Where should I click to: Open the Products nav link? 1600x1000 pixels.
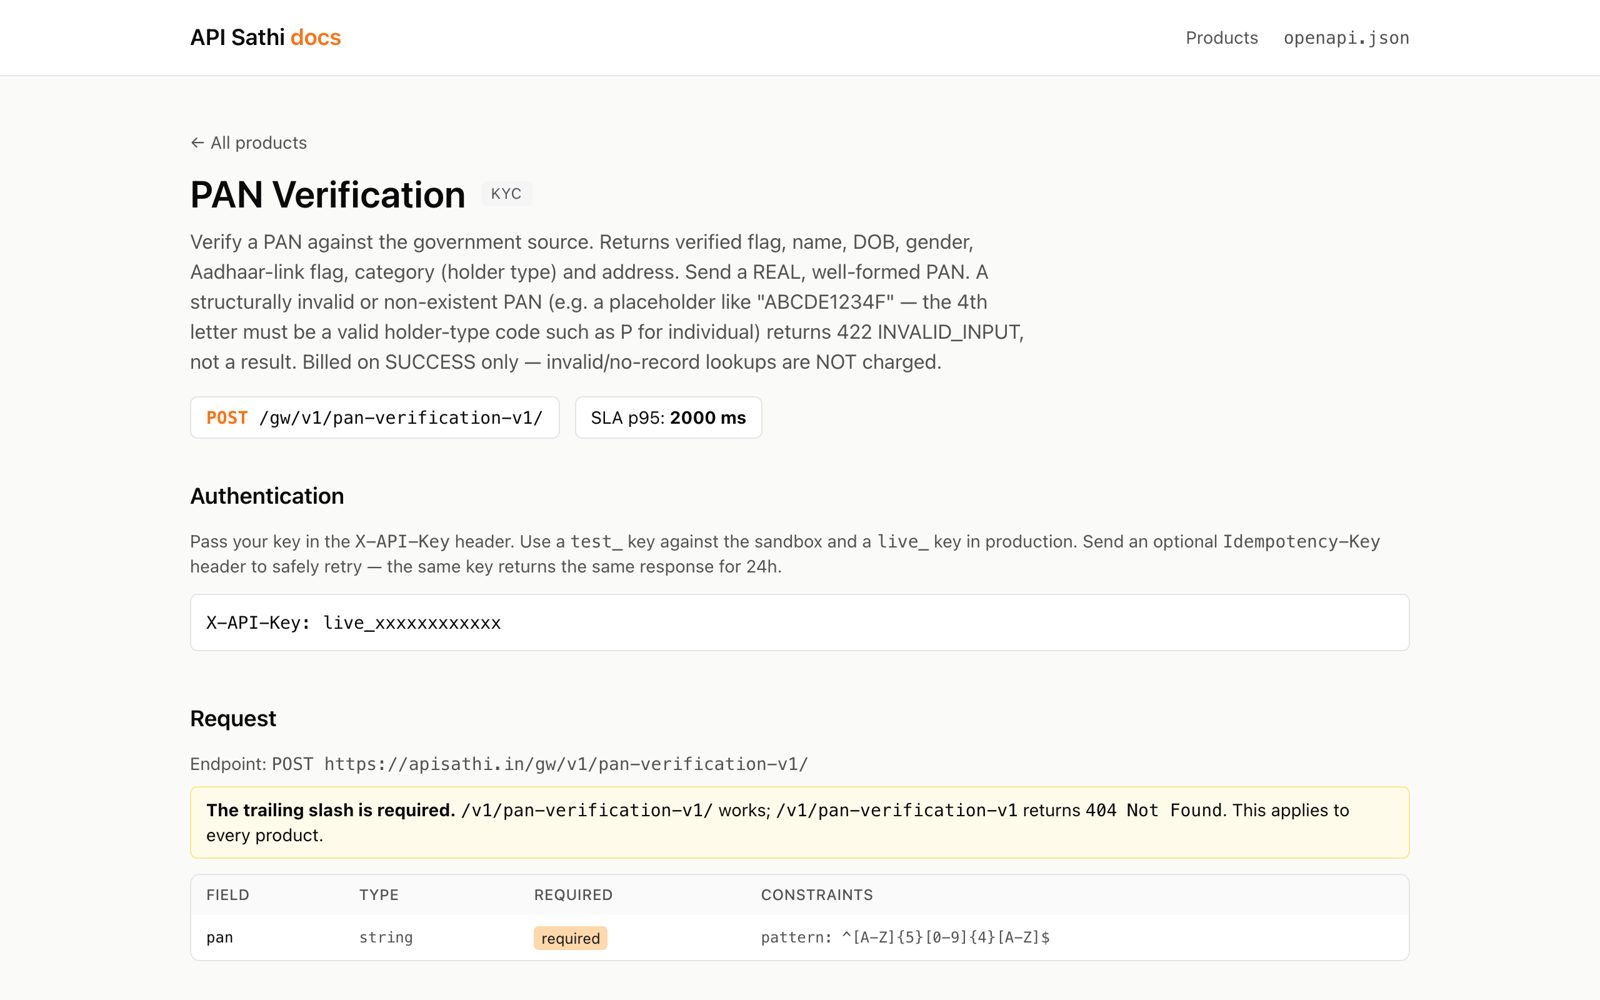[1221, 38]
